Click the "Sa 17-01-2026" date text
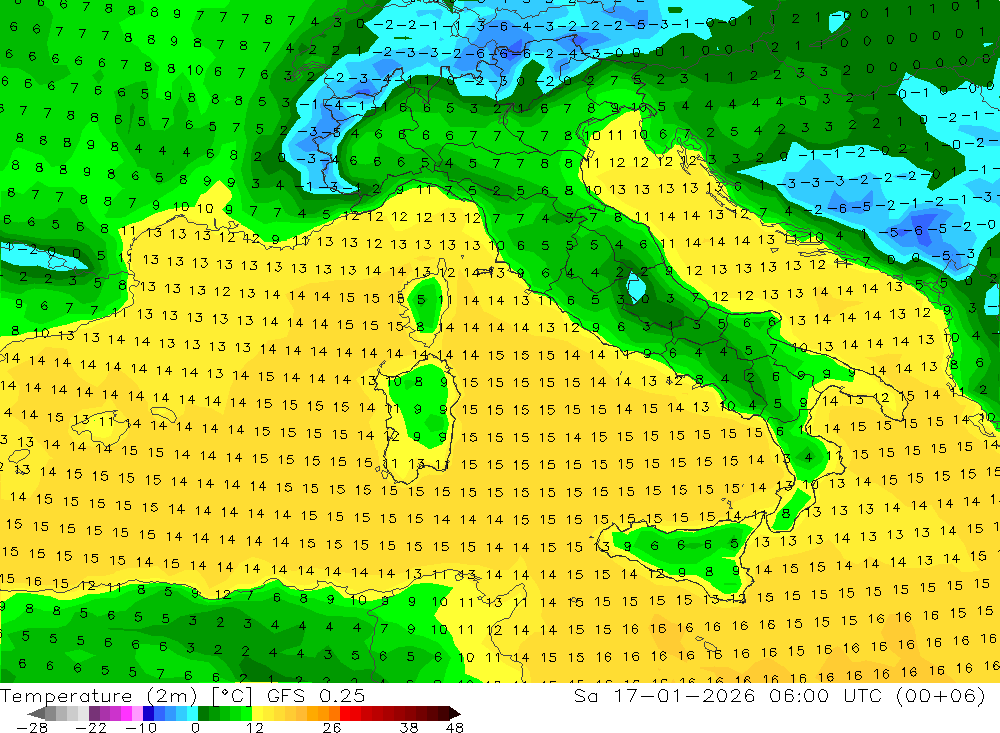 (x=664, y=695)
